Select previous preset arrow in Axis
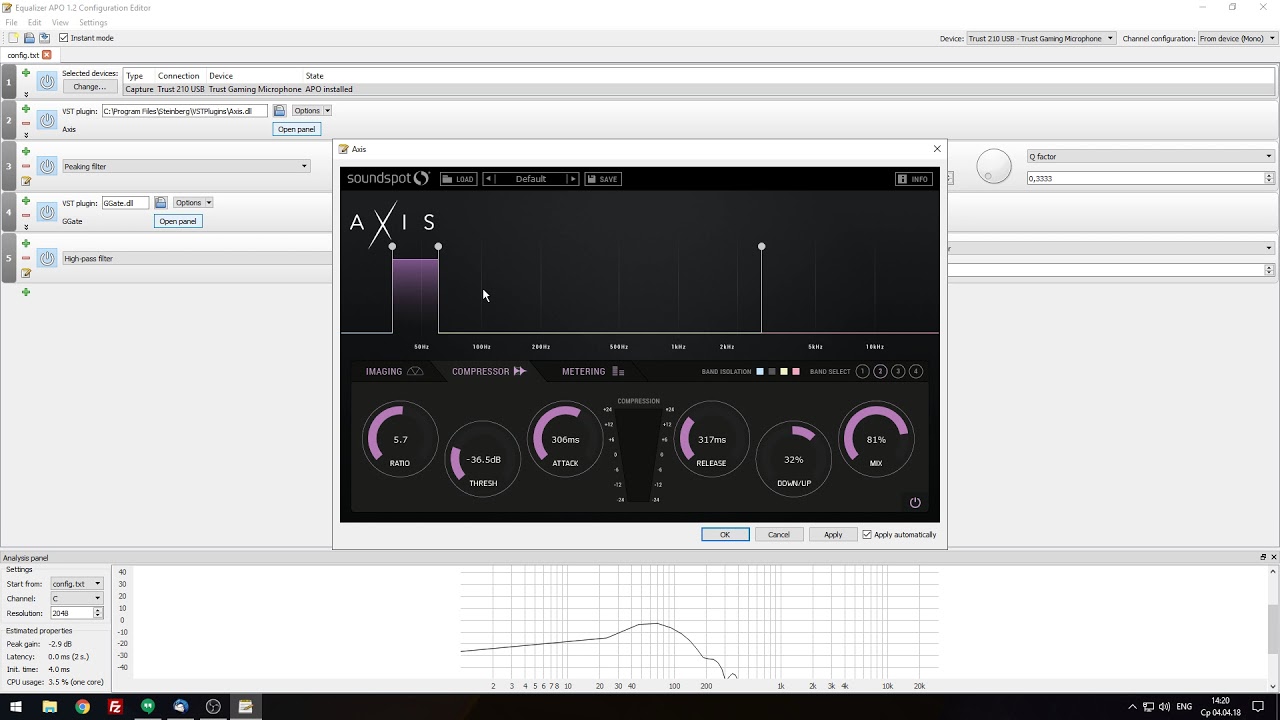Image resolution: width=1280 pixels, height=720 pixels. [489, 179]
